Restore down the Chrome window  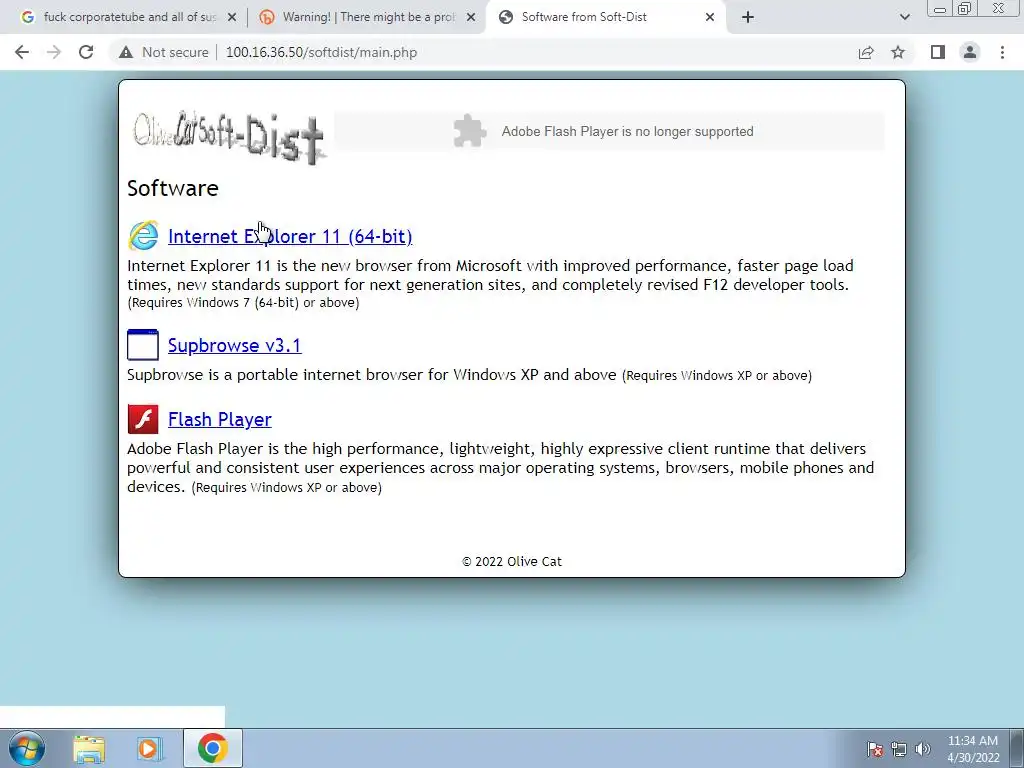964,8
